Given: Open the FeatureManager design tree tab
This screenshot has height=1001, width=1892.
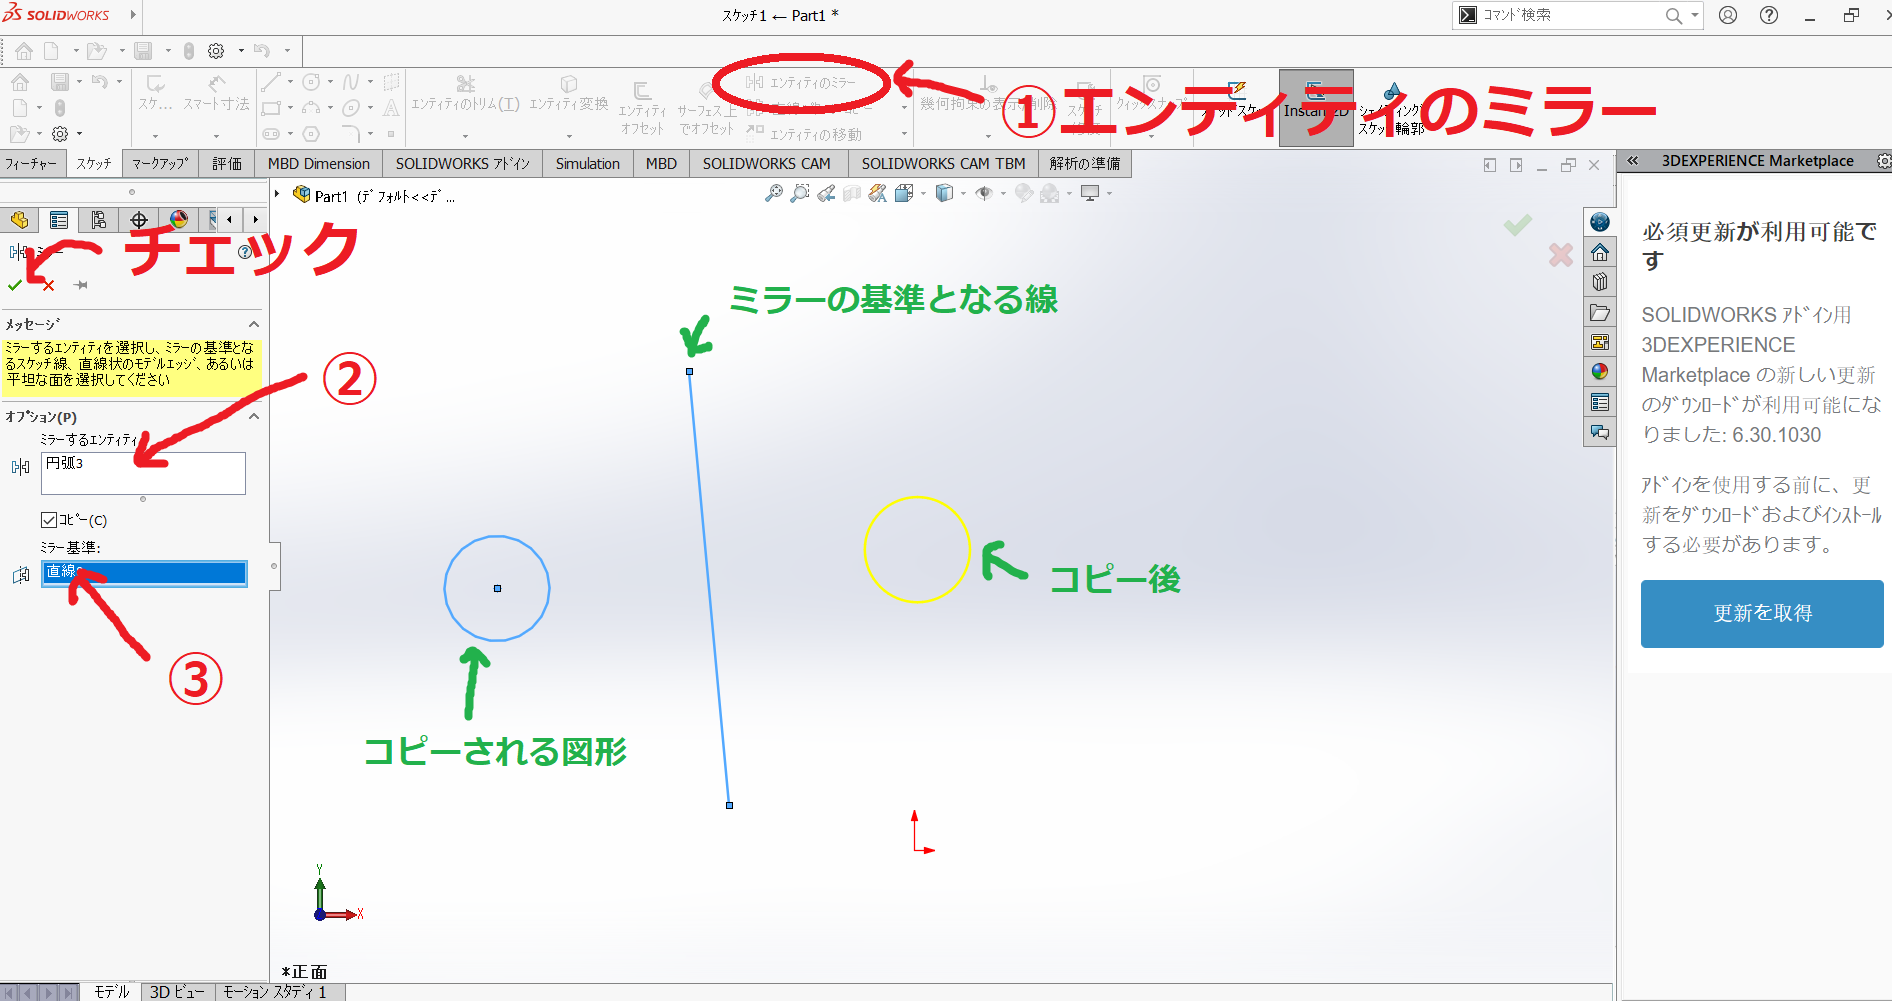Looking at the screenshot, I should coord(19,220).
